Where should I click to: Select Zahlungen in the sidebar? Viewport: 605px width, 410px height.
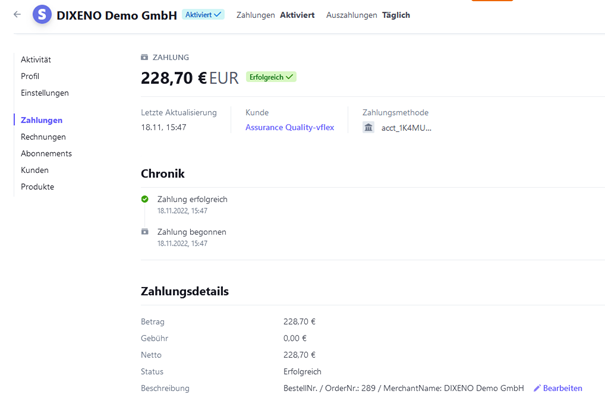(42, 120)
